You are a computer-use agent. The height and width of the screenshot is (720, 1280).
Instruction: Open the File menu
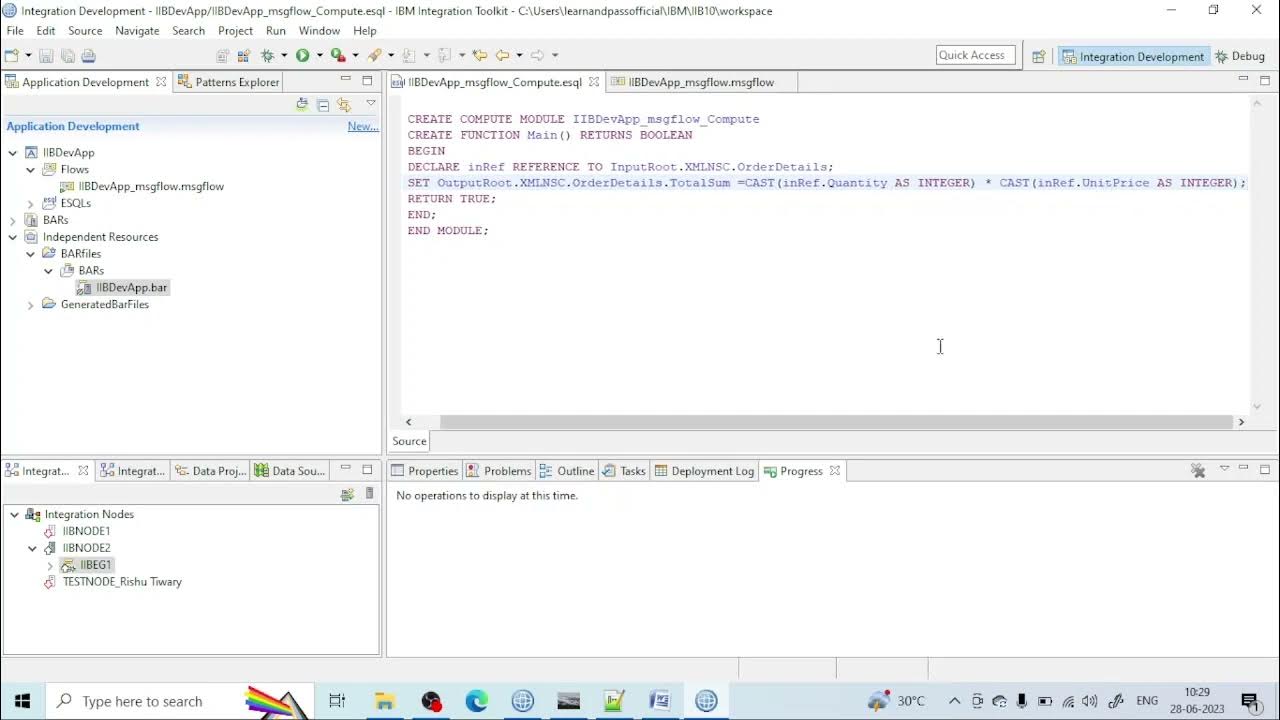15,31
